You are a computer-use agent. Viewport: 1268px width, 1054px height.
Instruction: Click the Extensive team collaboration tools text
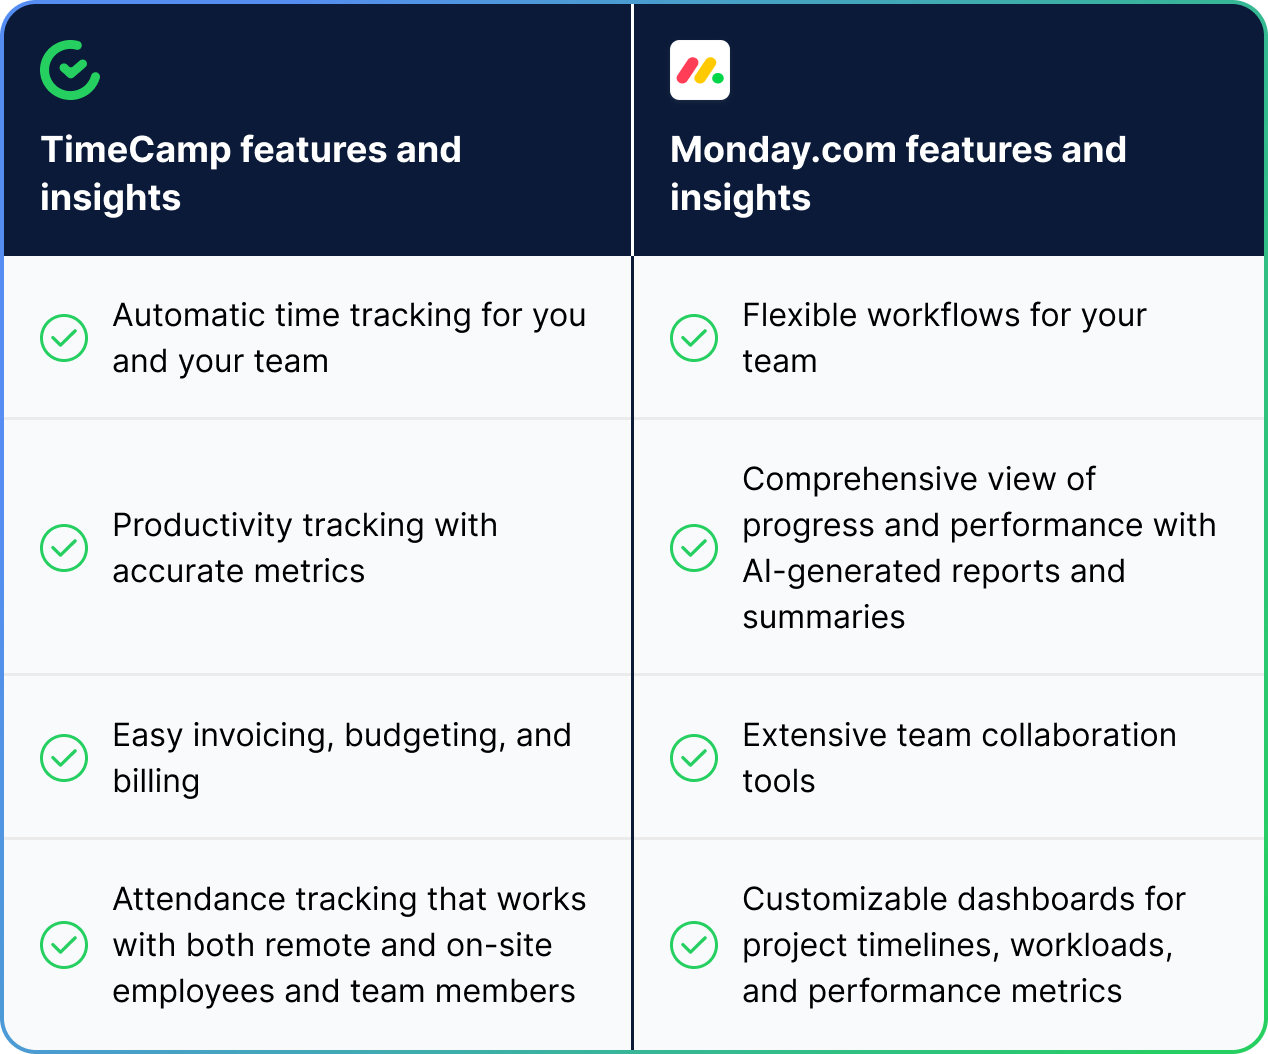tap(959, 758)
